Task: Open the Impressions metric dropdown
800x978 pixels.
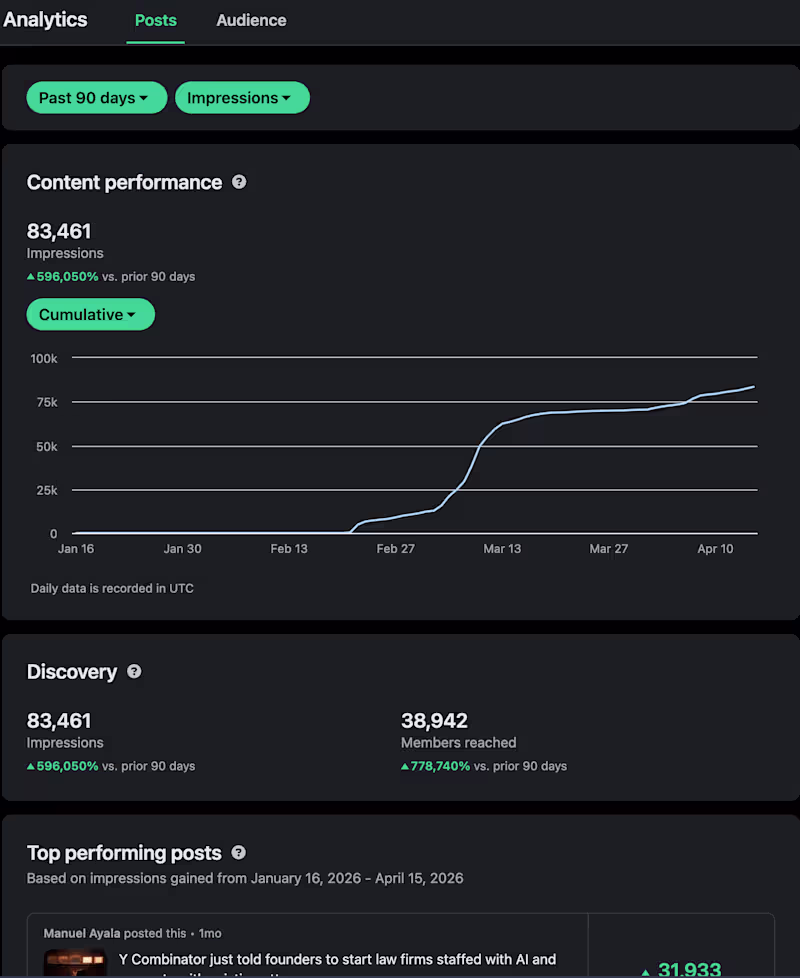Action: [x=242, y=97]
